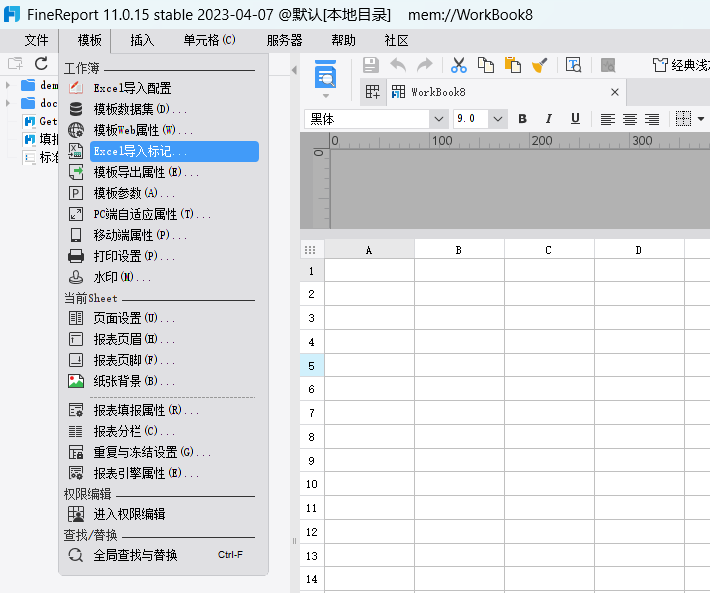Open the 单元格(C) menu
The image size is (710, 593).
209,40
